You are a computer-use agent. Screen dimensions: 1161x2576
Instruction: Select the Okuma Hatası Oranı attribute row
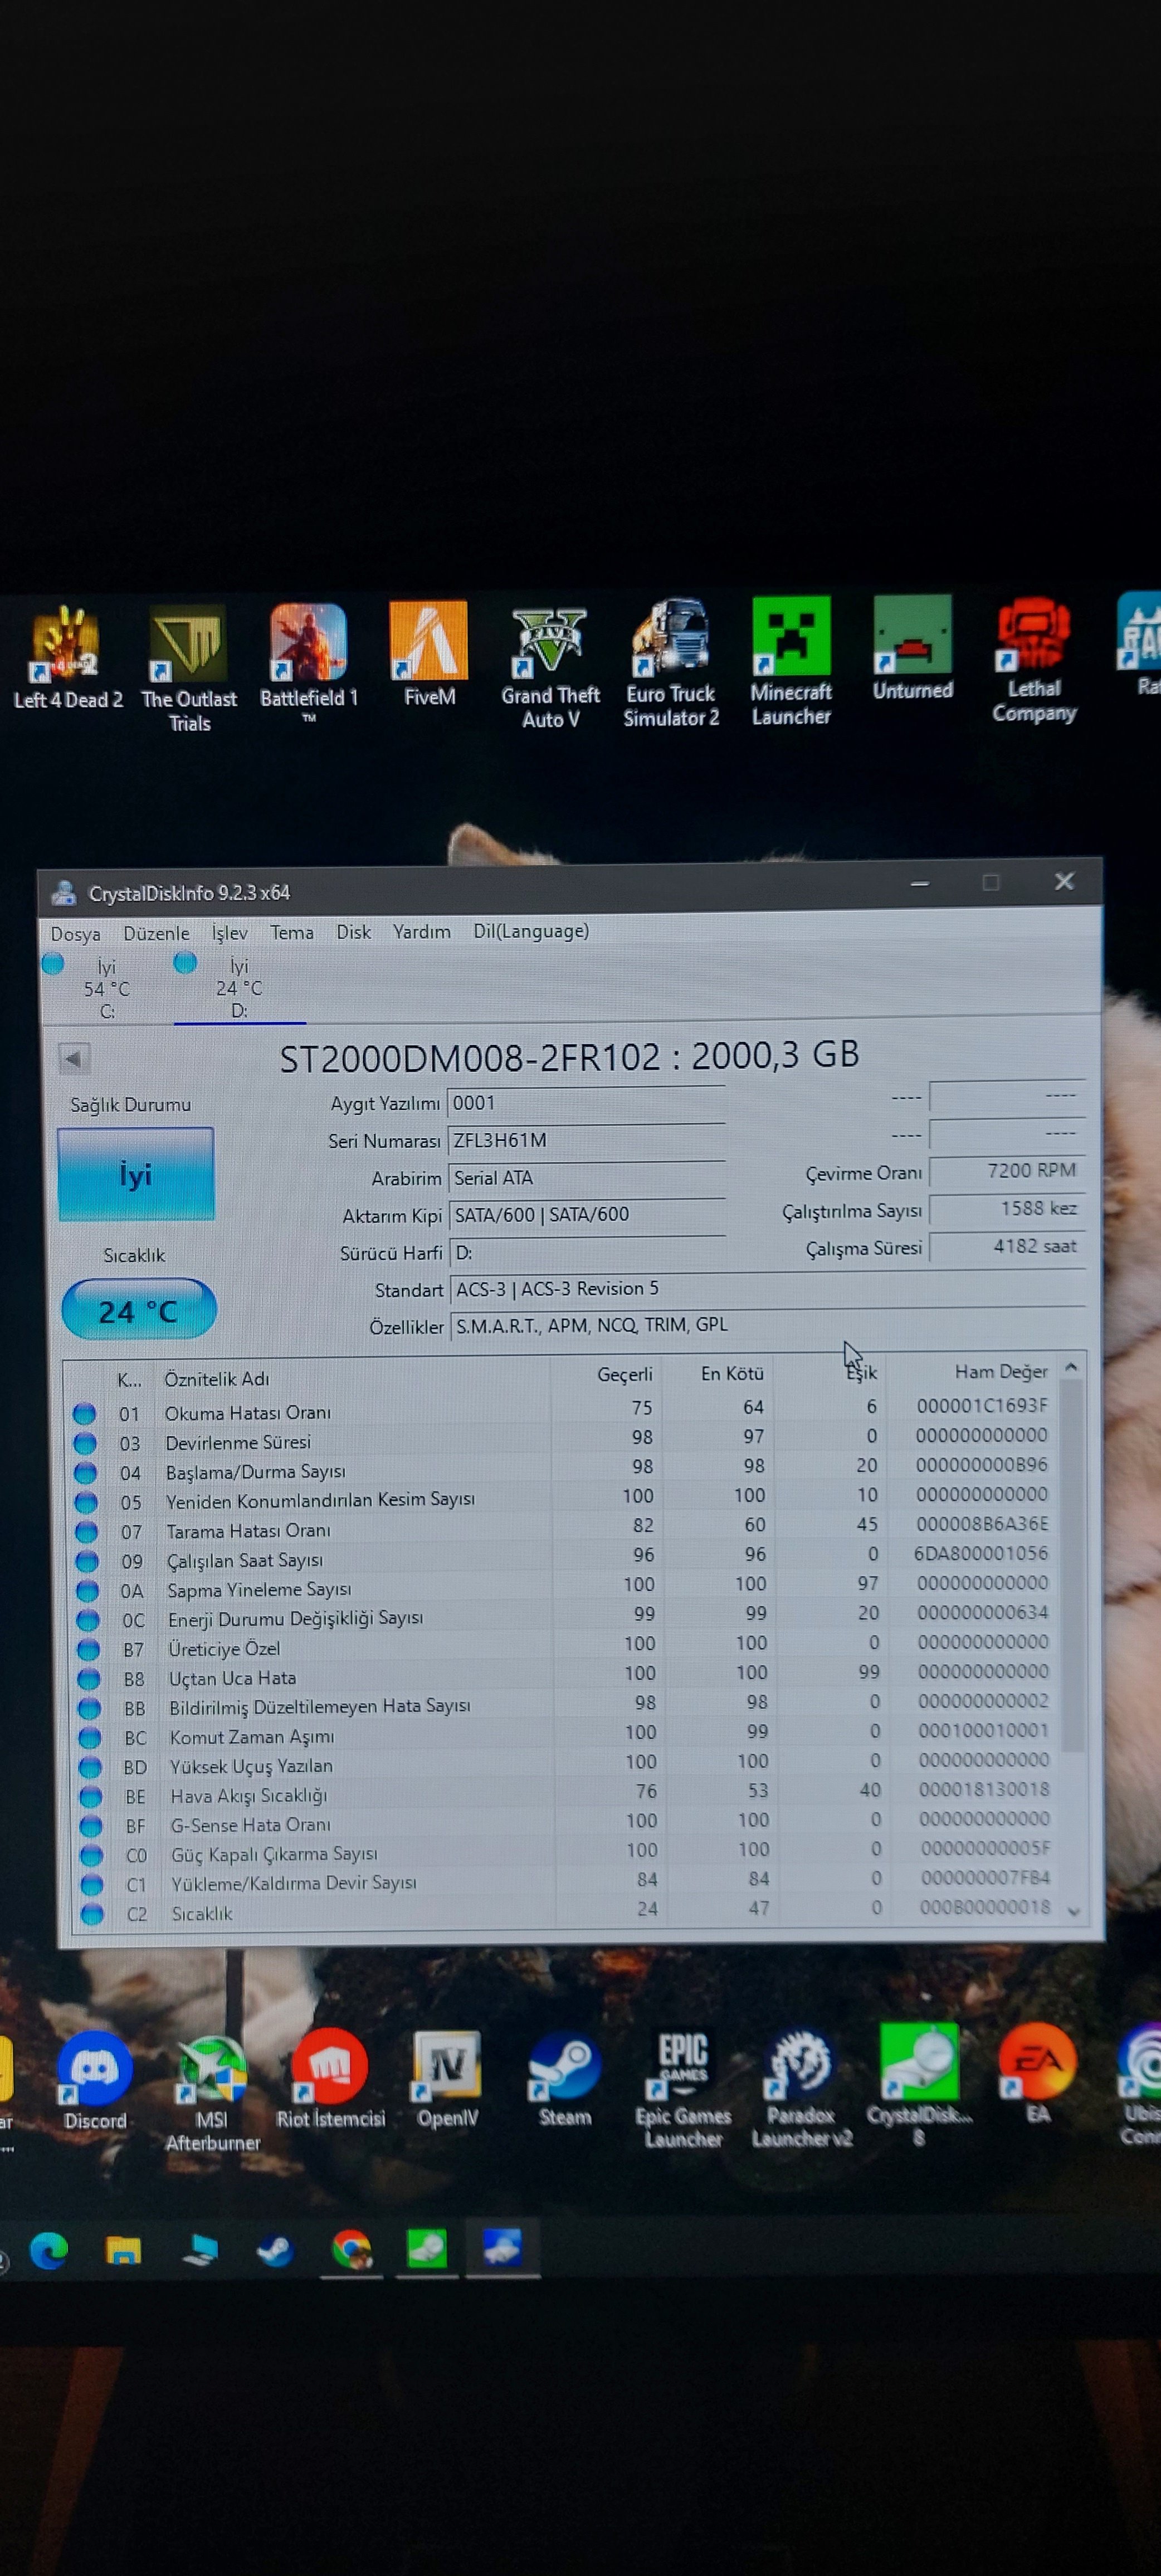tap(248, 1412)
